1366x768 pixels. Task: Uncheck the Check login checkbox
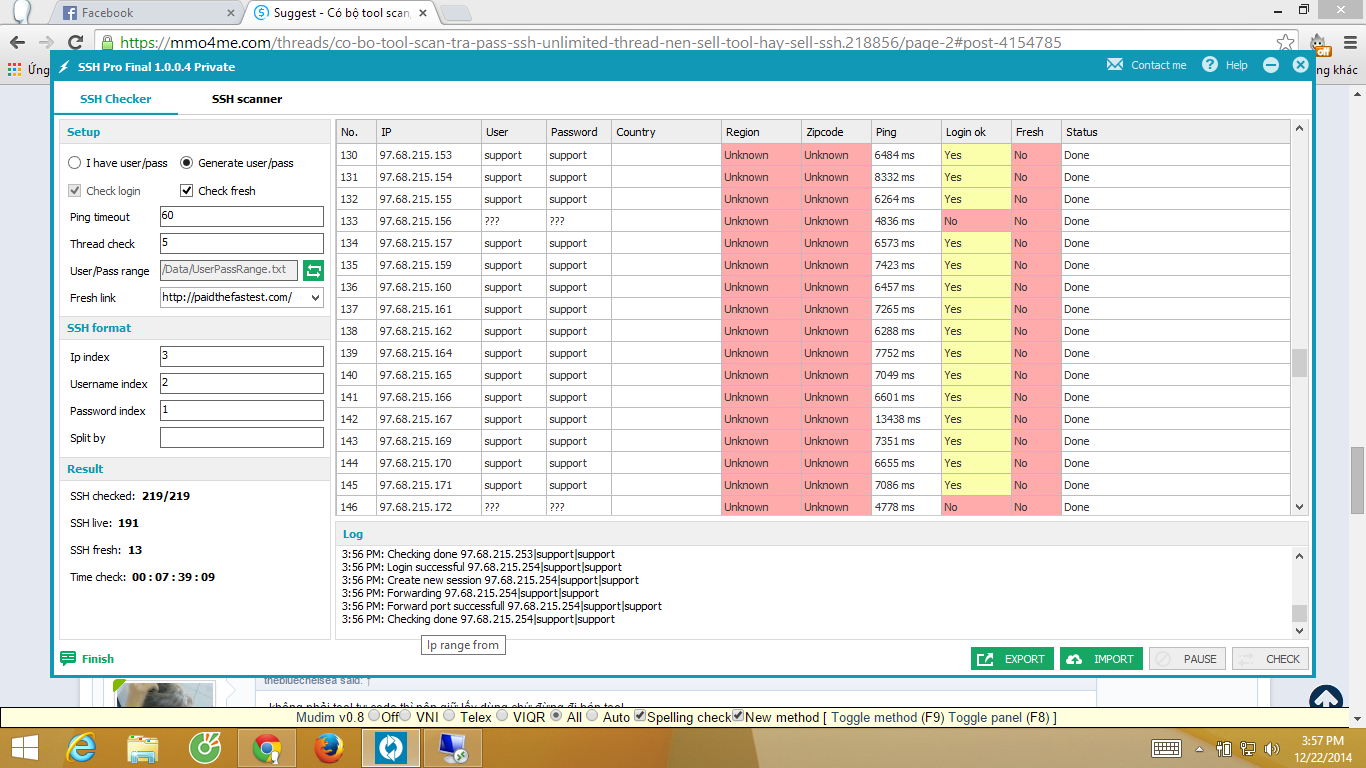coord(74,190)
